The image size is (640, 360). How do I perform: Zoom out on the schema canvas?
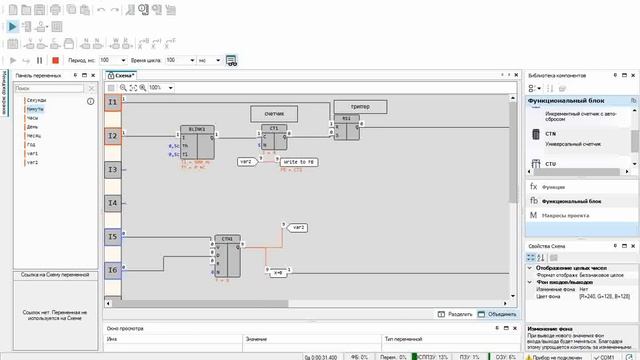pos(123,88)
